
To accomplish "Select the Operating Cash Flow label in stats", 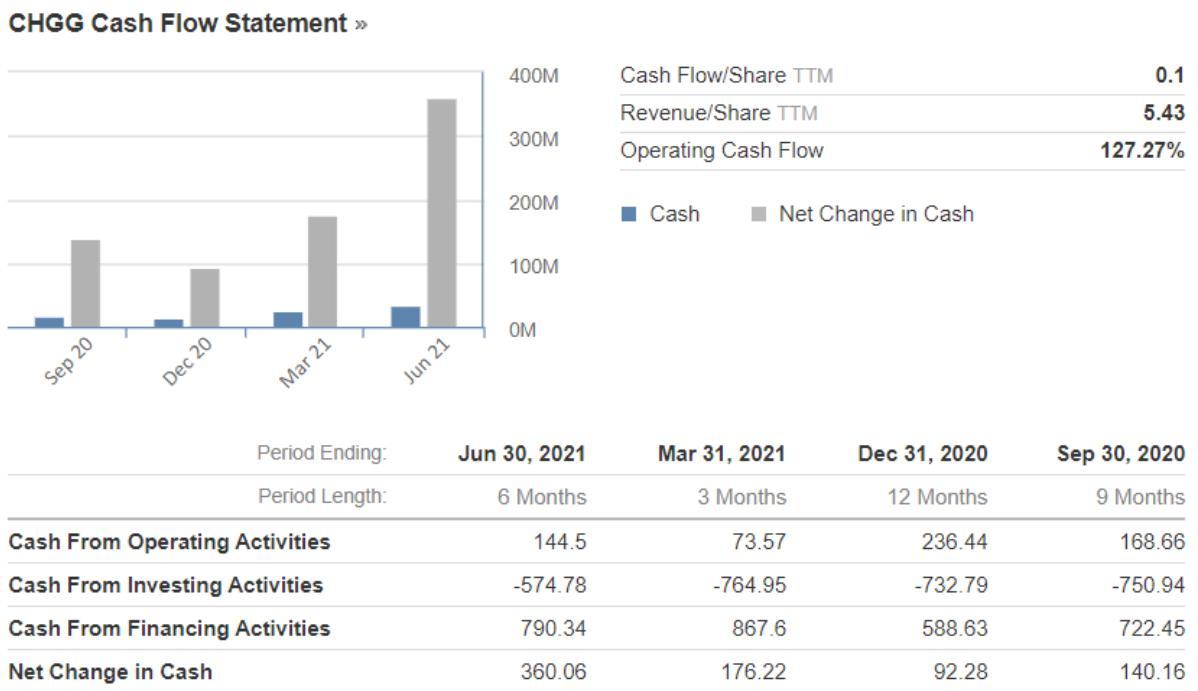I will pos(722,151).
